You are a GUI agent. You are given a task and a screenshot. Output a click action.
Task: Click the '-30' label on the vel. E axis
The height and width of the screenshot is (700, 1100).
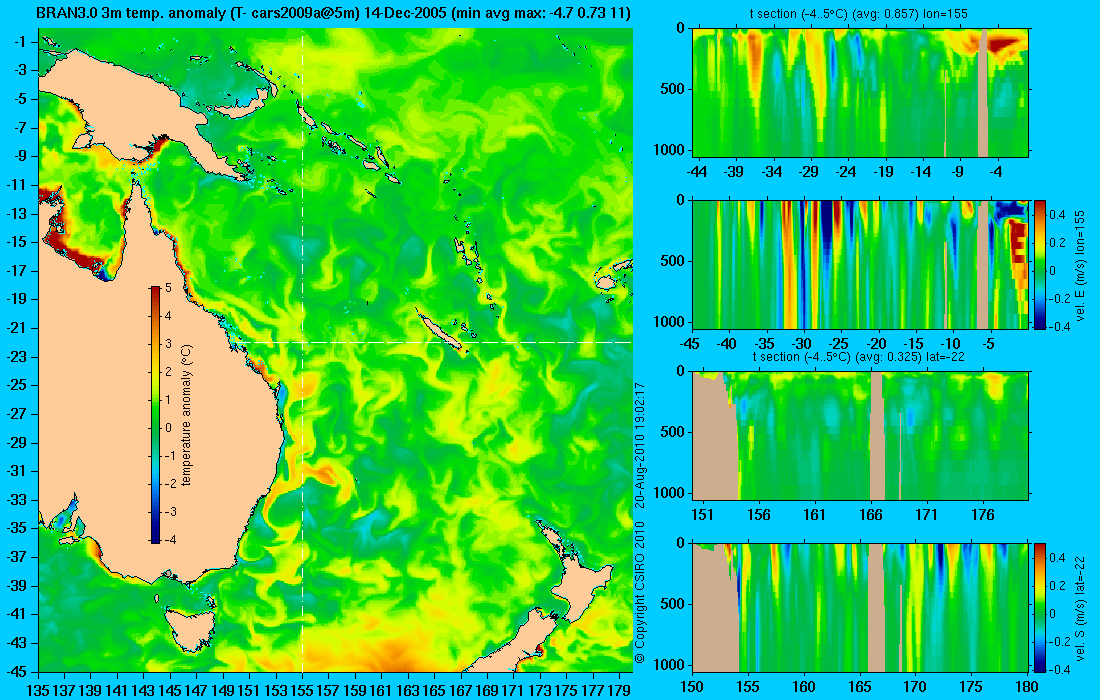(x=802, y=344)
